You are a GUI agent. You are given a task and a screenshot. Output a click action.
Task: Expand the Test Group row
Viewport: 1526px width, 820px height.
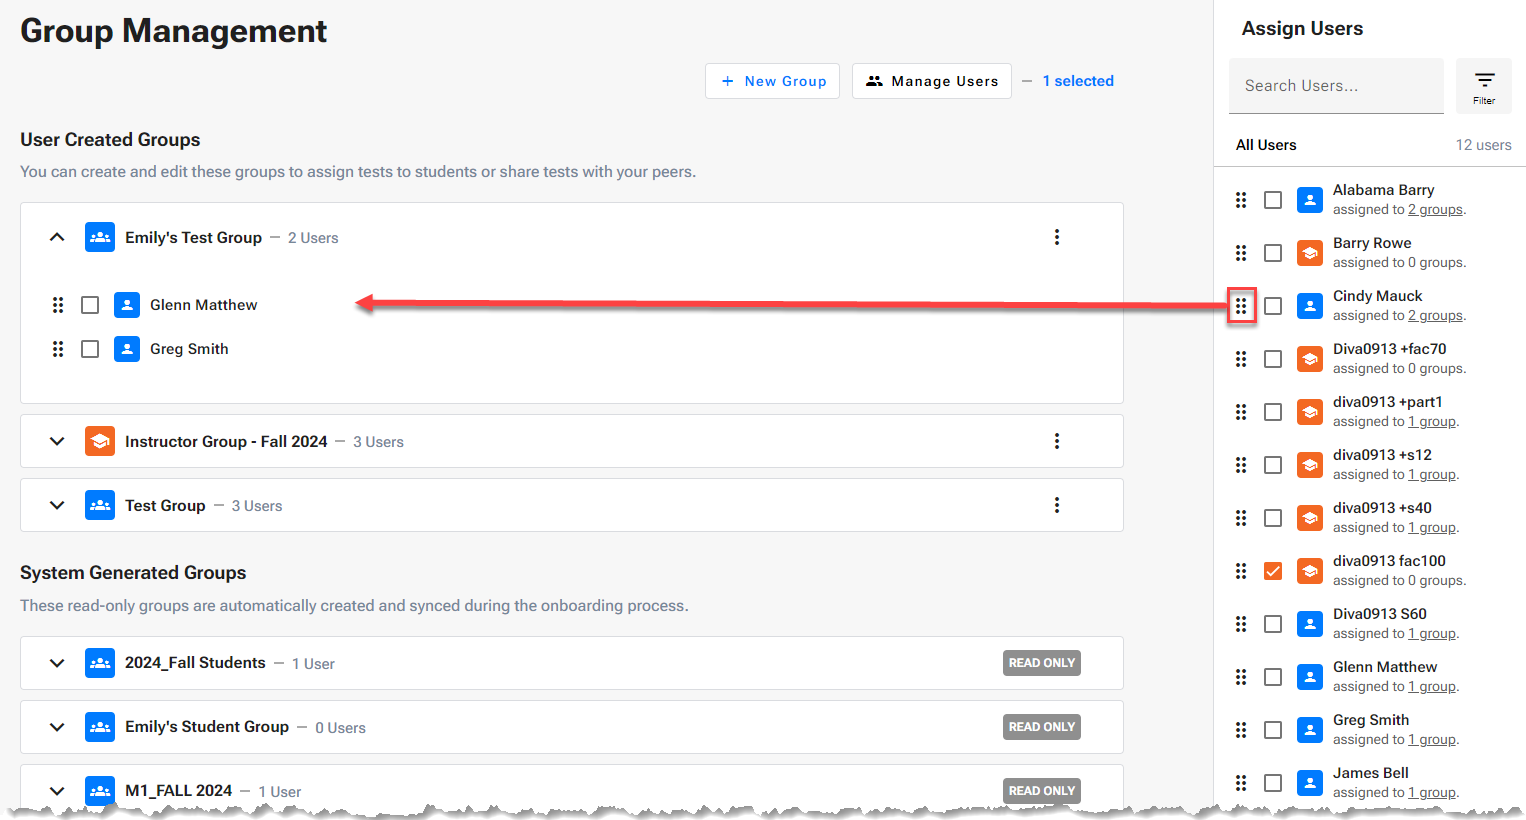pyautogui.click(x=57, y=505)
